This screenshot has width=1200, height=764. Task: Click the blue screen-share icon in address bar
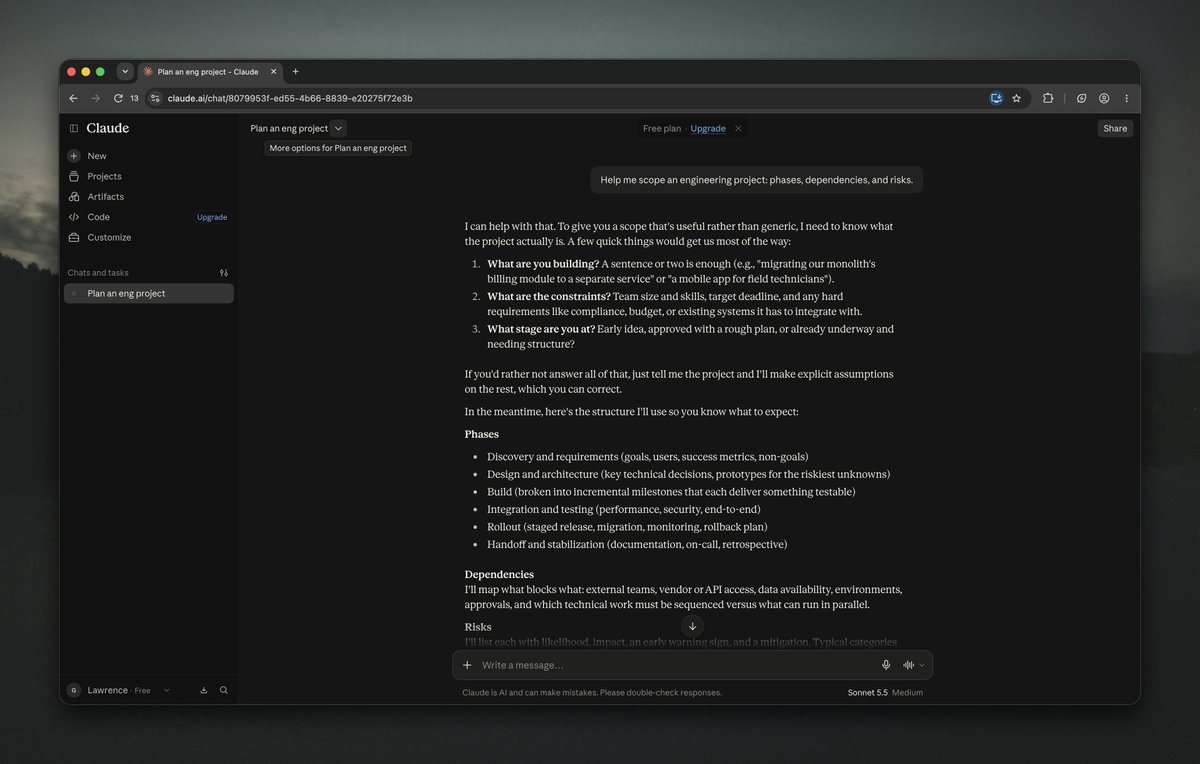pos(996,98)
